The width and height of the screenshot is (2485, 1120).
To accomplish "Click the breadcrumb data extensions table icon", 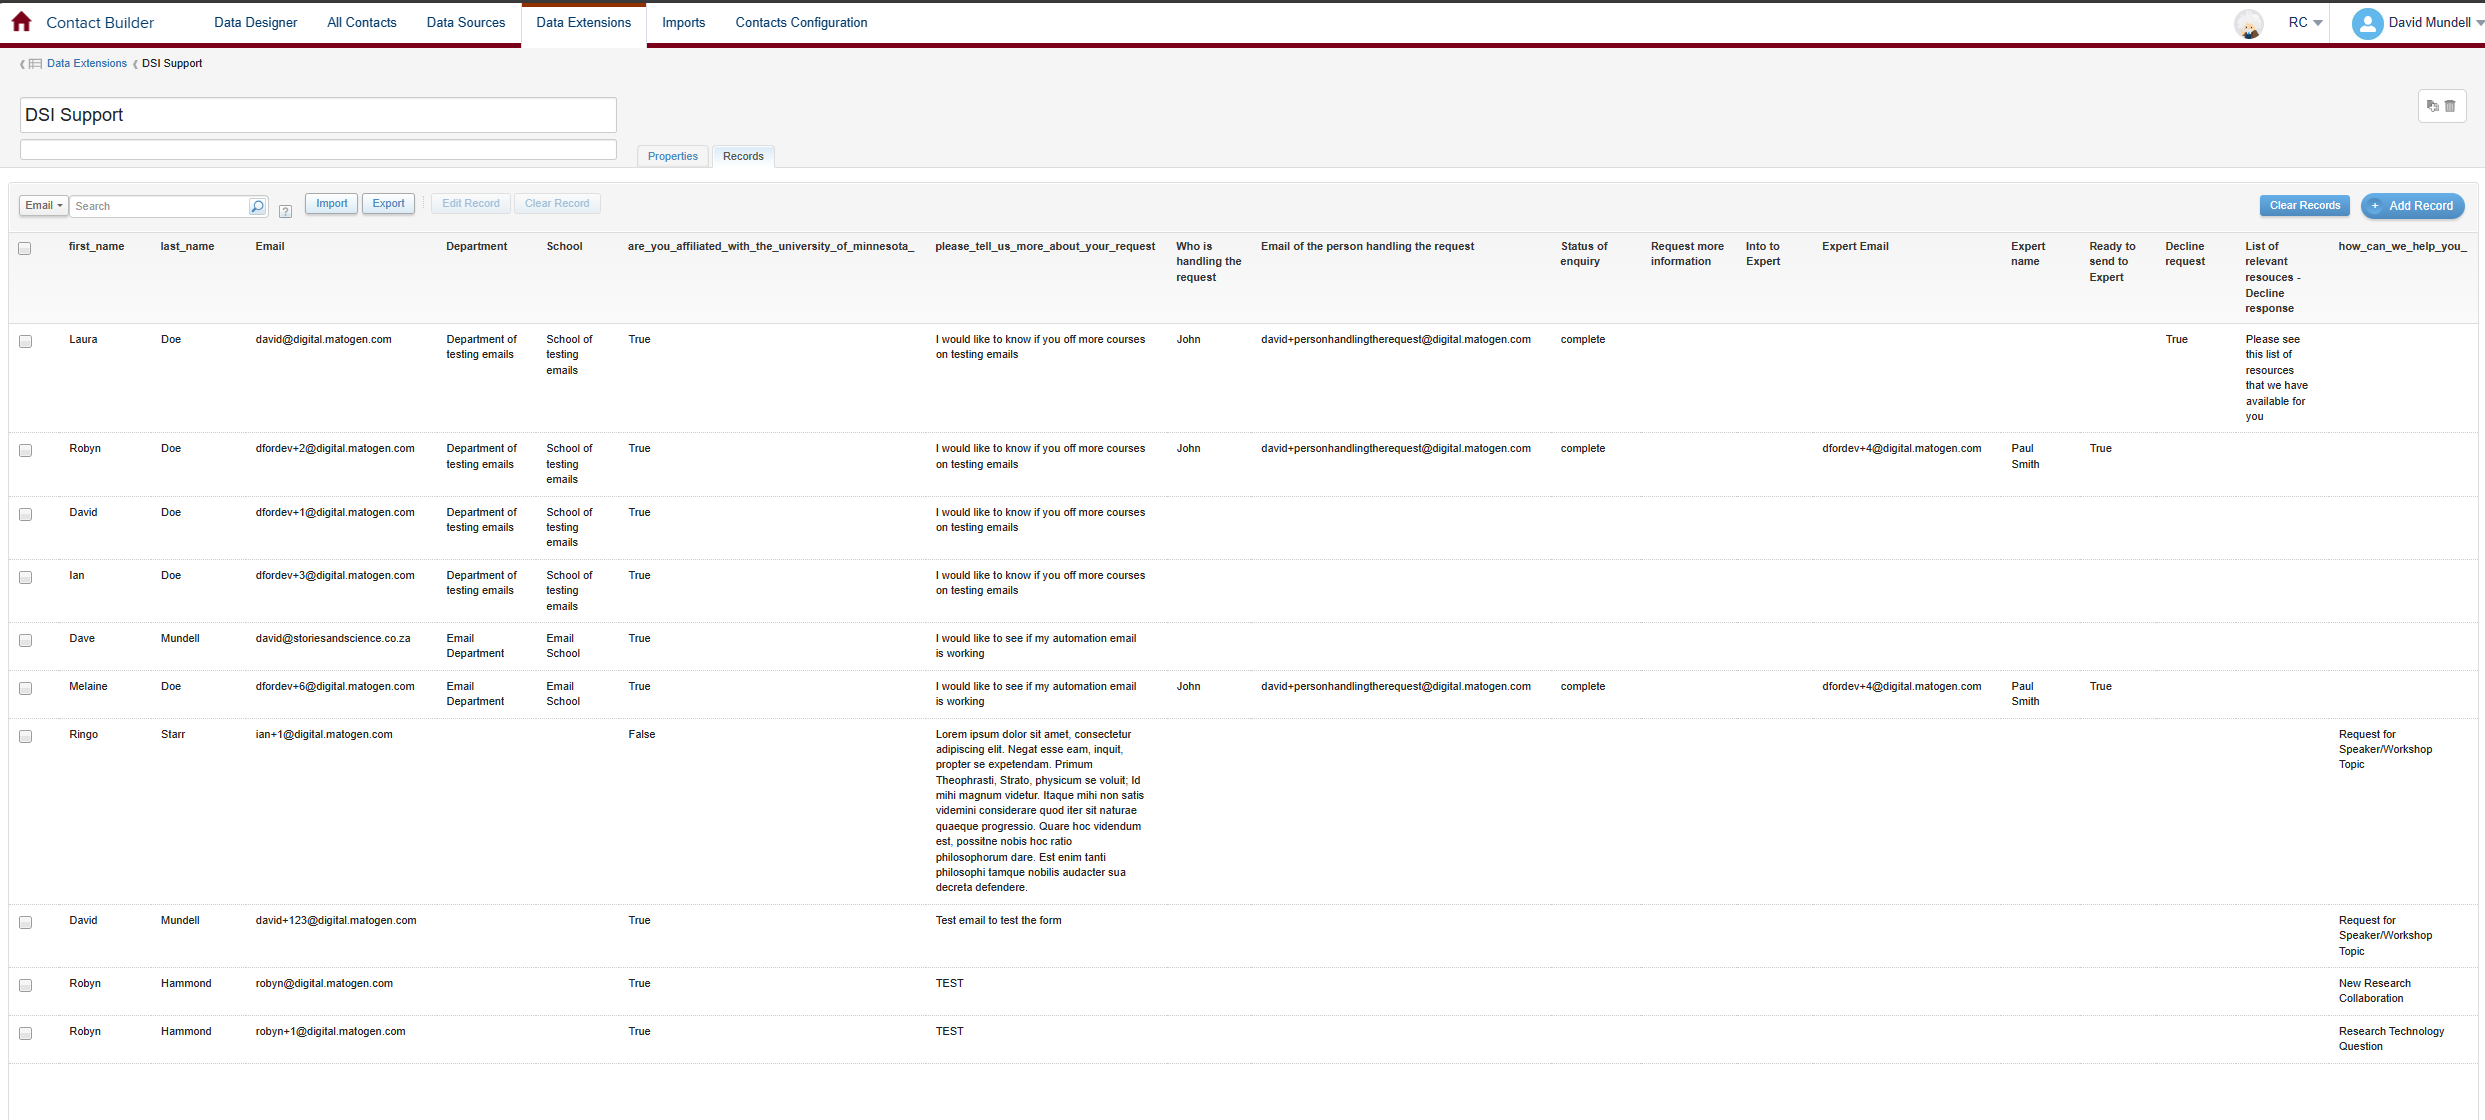I will [x=36, y=64].
